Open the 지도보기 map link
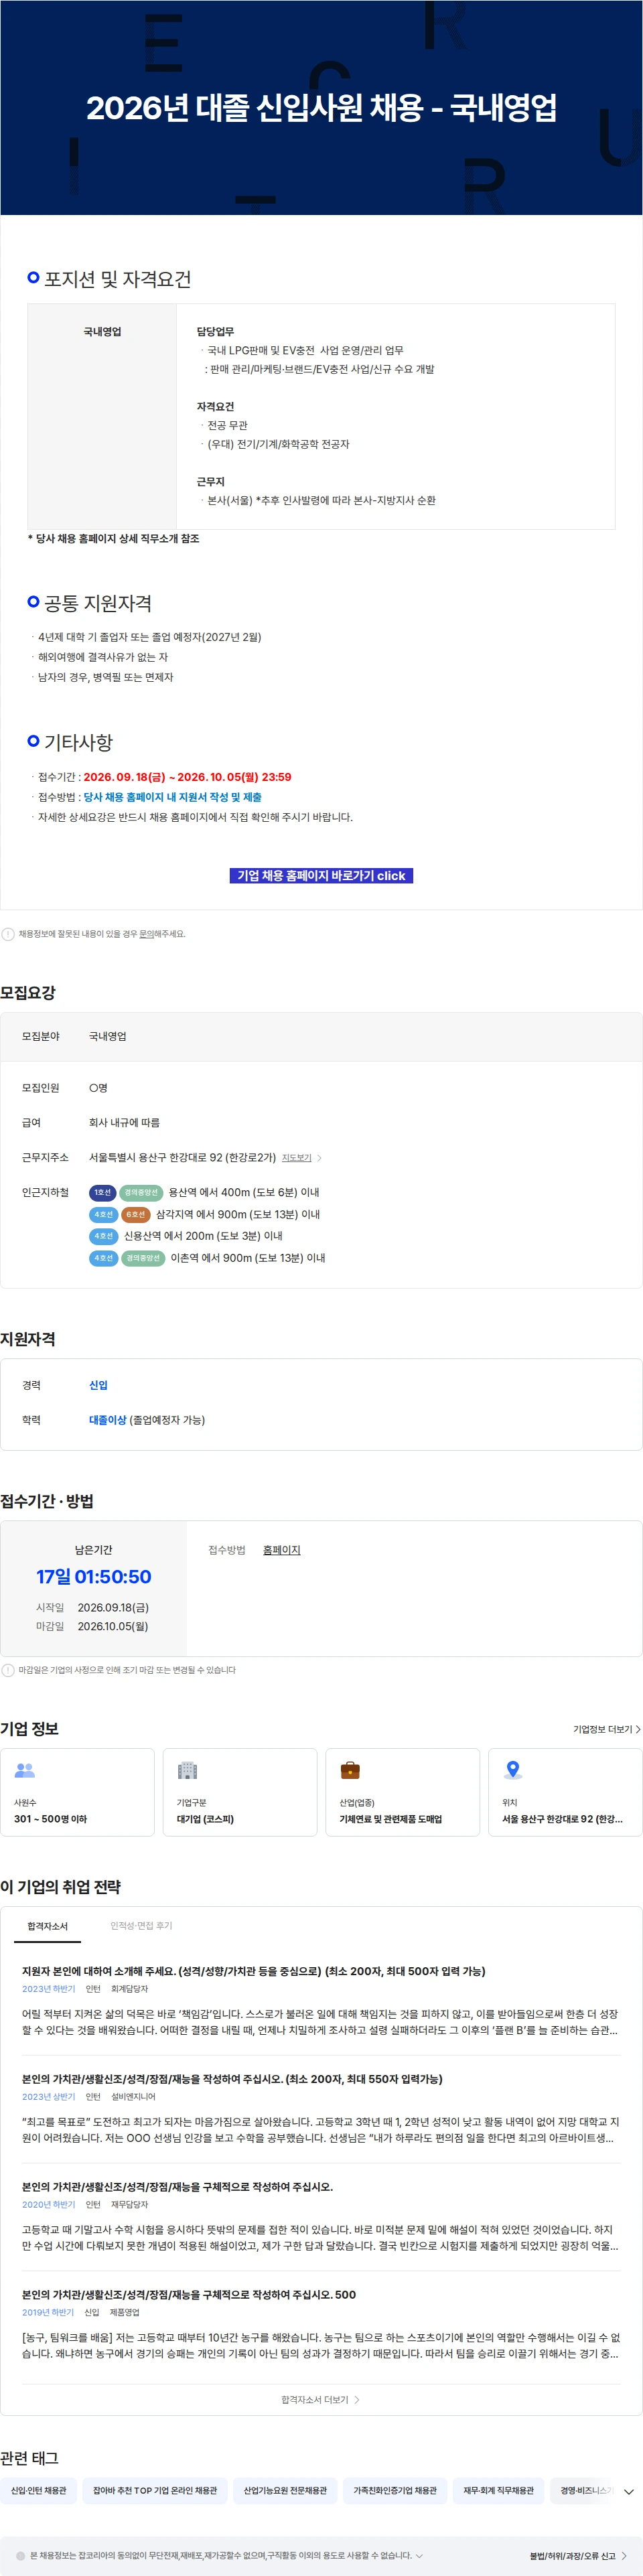The image size is (643, 2576). click(x=296, y=1157)
